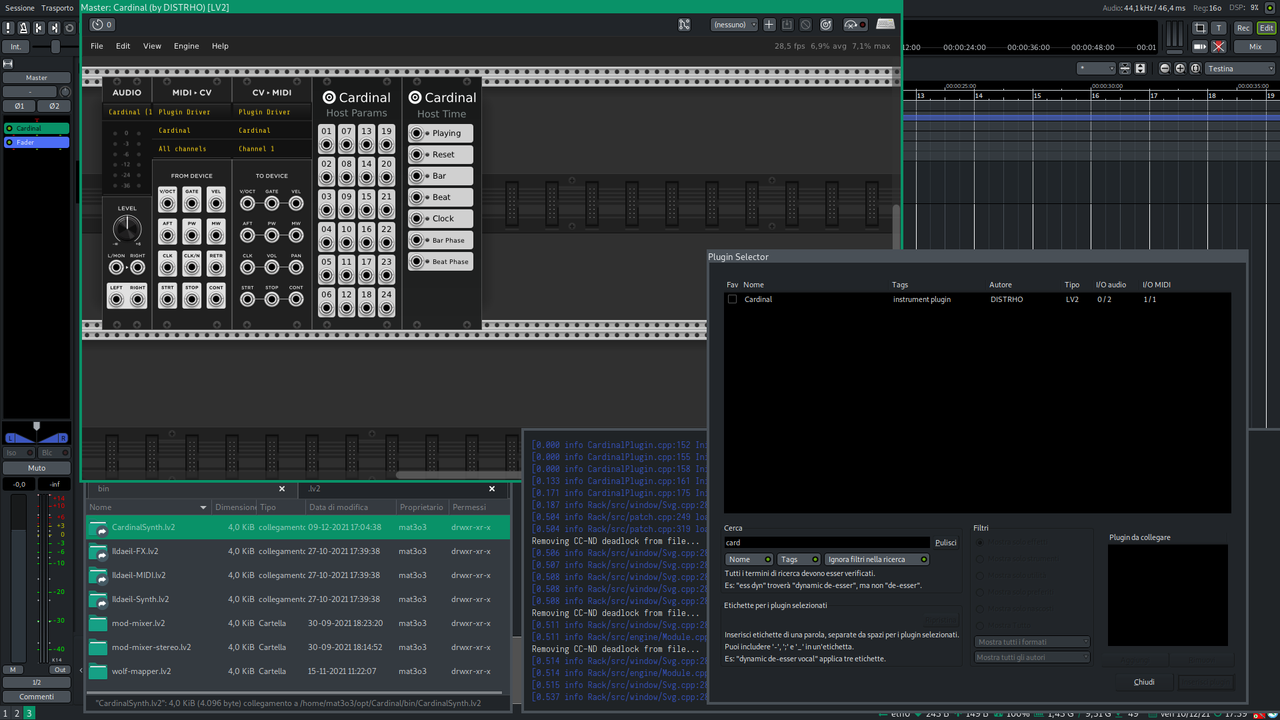1280x720 pixels.
Task: Click the Commenti button on the Master strip
Action: click(x=36, y=697)
